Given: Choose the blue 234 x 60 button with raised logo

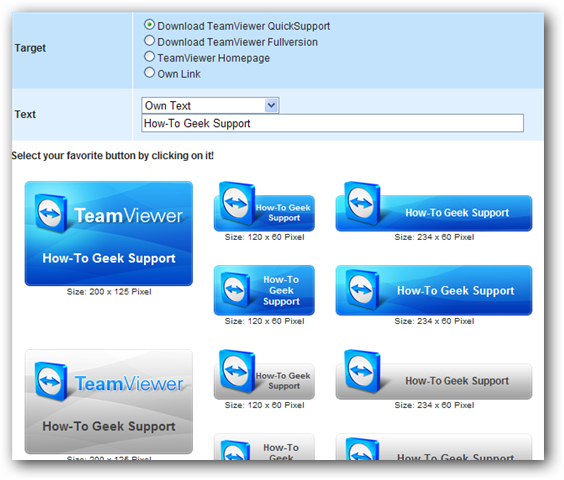Looking at the screenshot, I should pyautogui.click(x=434, y=207).
